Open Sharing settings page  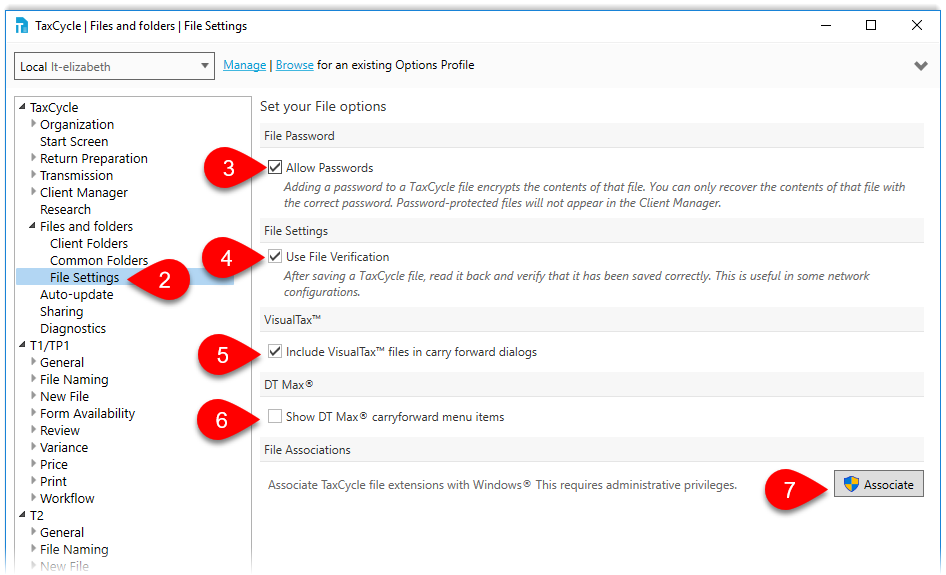[x=62, y=311]
